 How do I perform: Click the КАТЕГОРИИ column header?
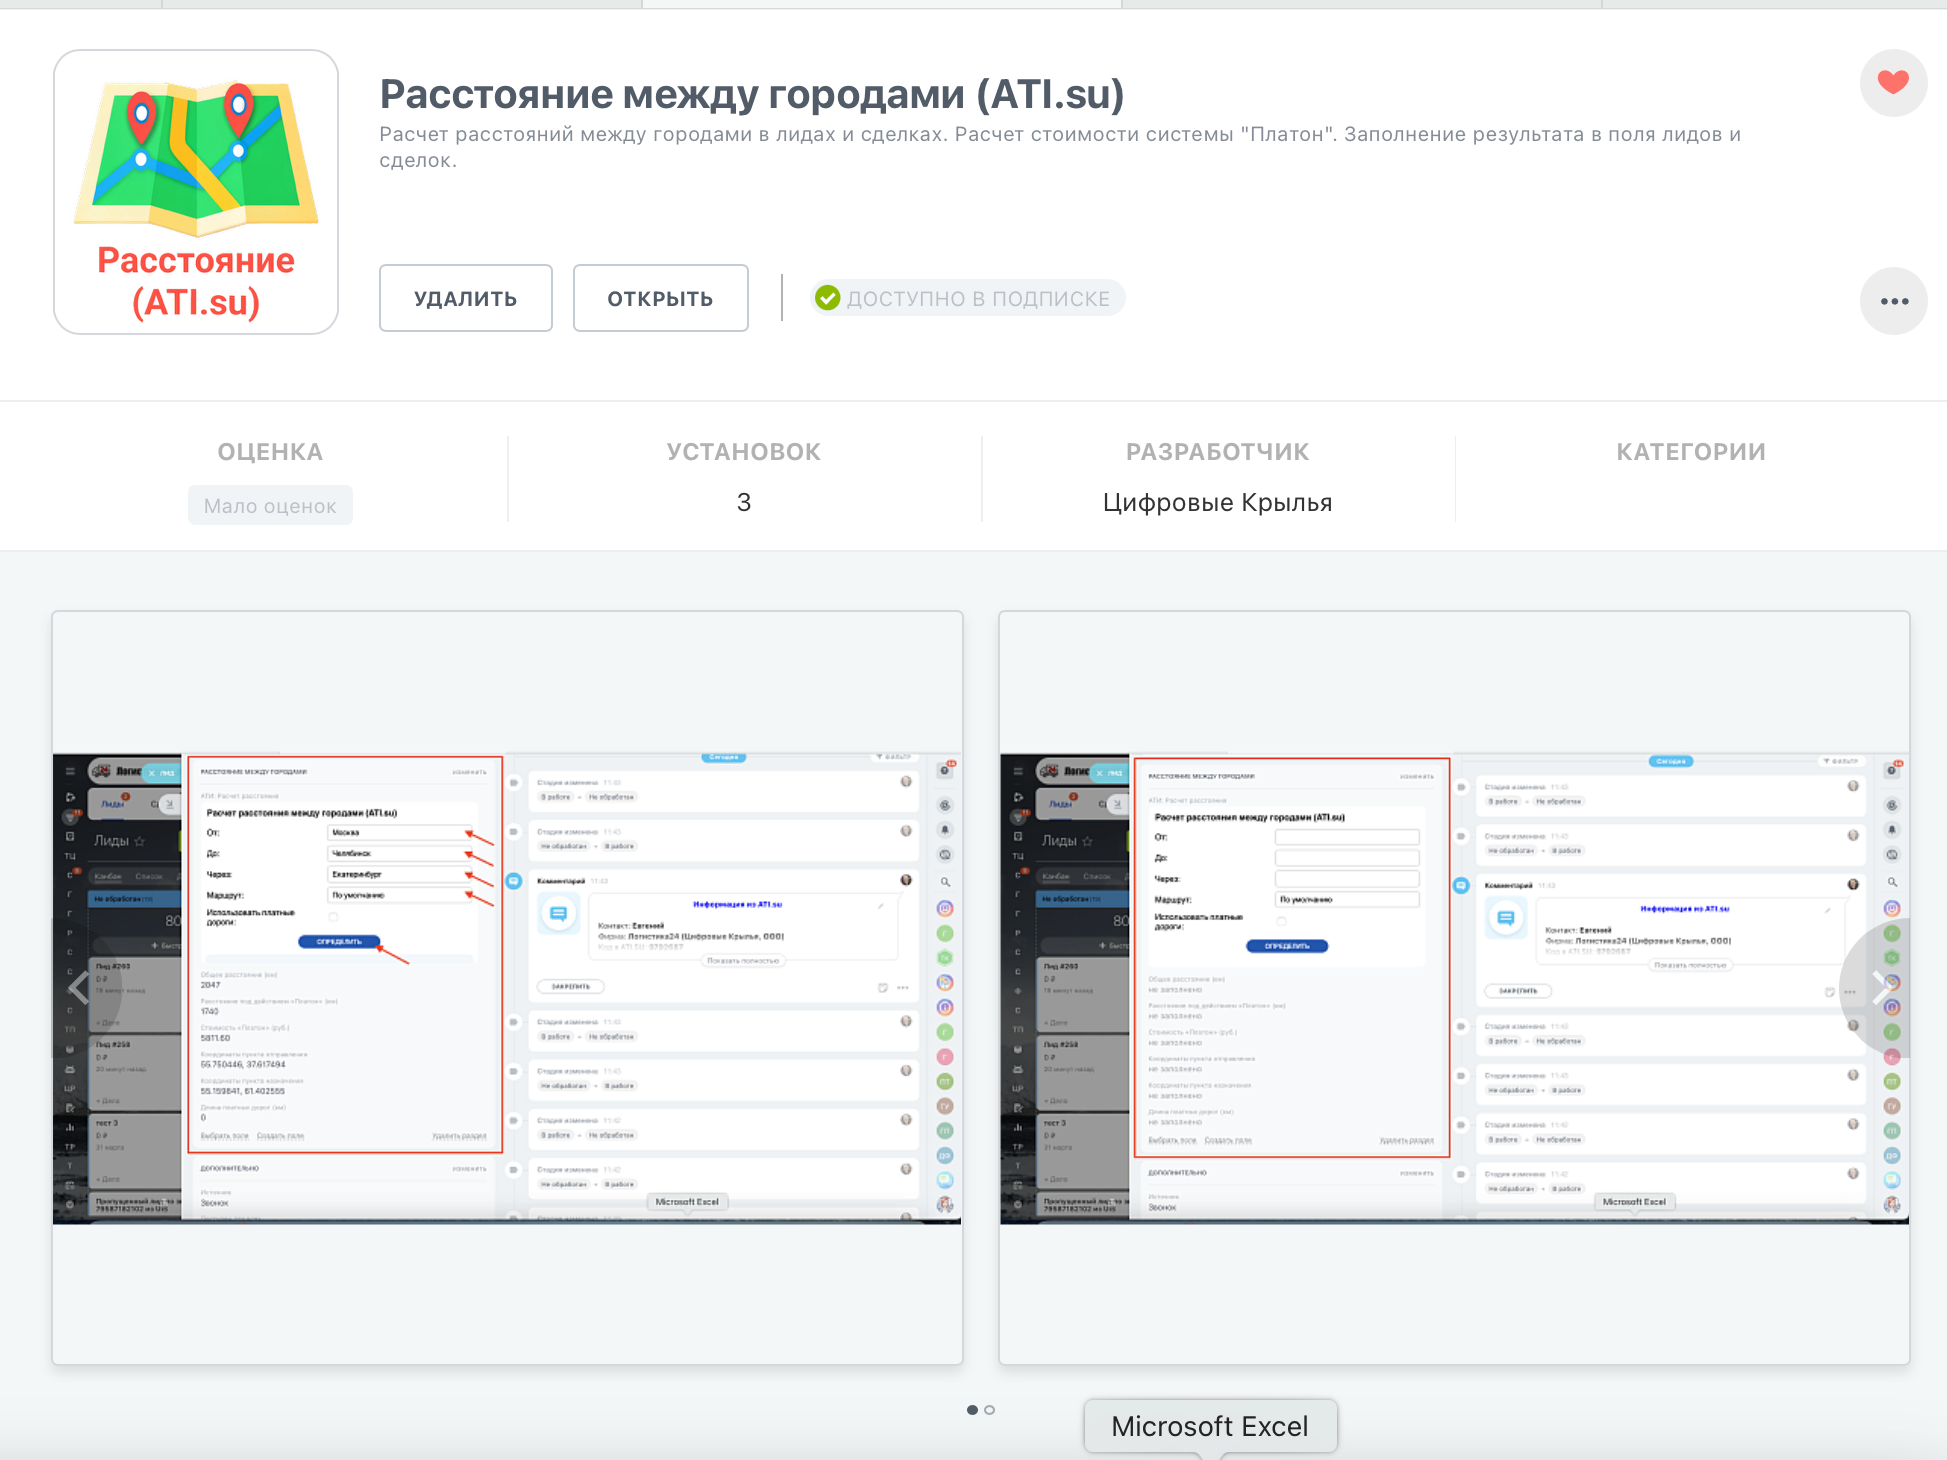(1690, 452)
